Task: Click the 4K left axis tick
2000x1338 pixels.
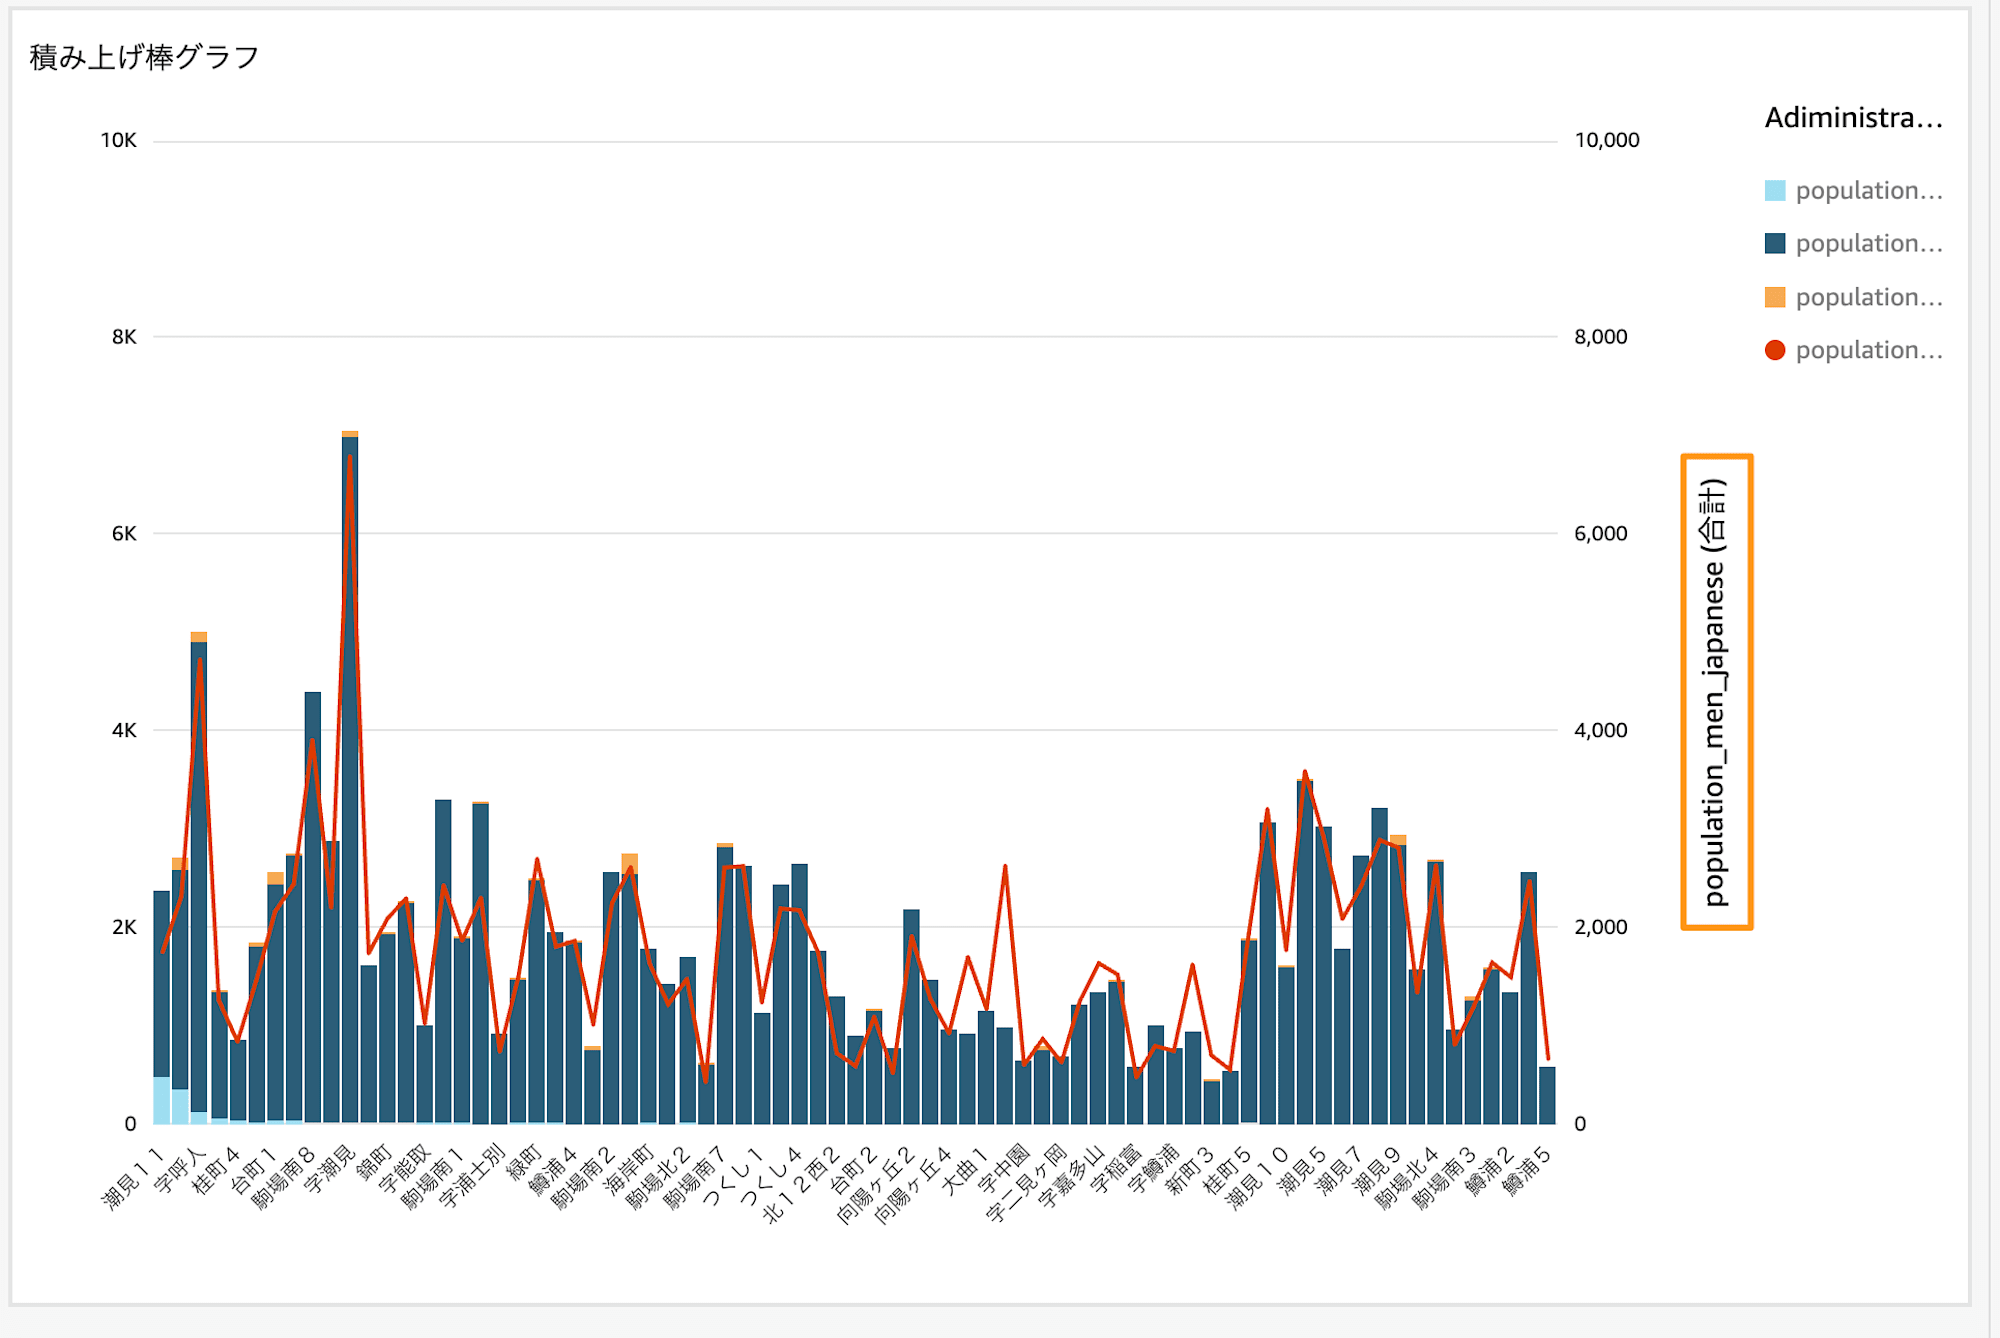Action: point(124,730)
